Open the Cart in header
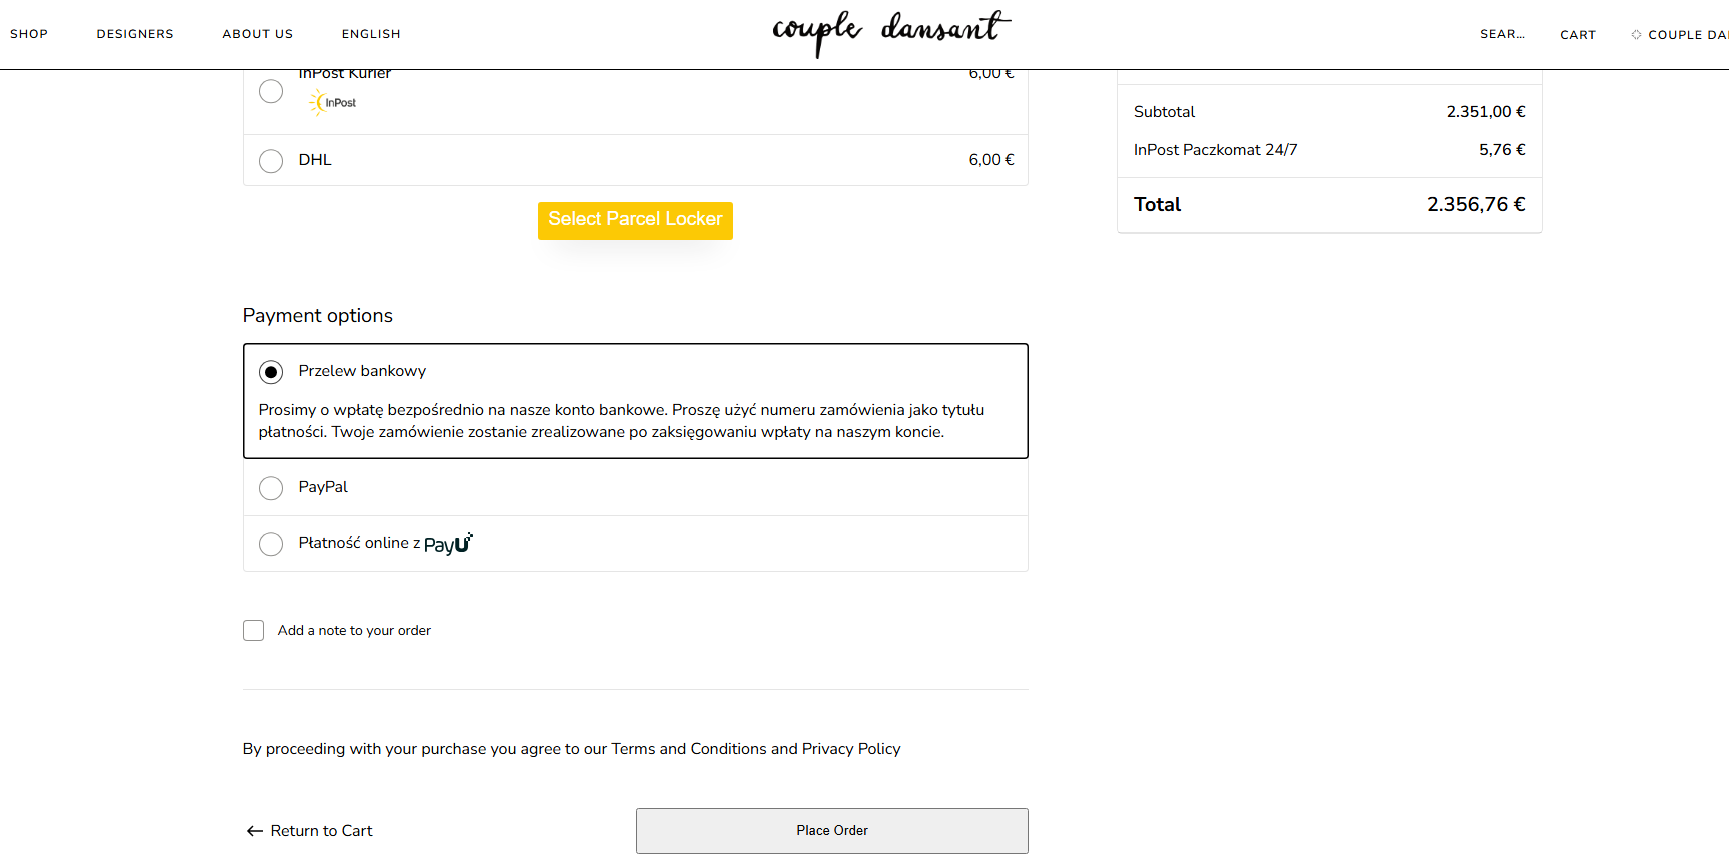 [1578, 35]
